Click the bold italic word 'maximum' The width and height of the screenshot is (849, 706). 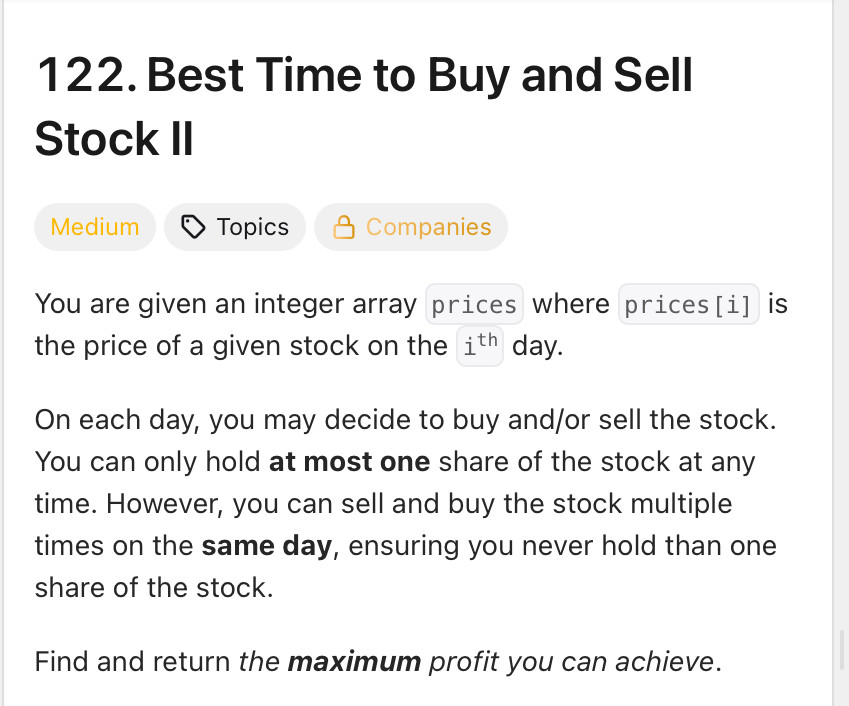click(x=354, y=662)
